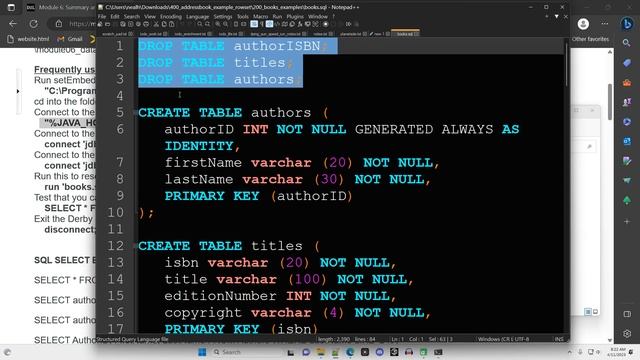Click the browser page vertical scrollbar thumb
This screenshot has height=360, width=640.
[610, 102]
